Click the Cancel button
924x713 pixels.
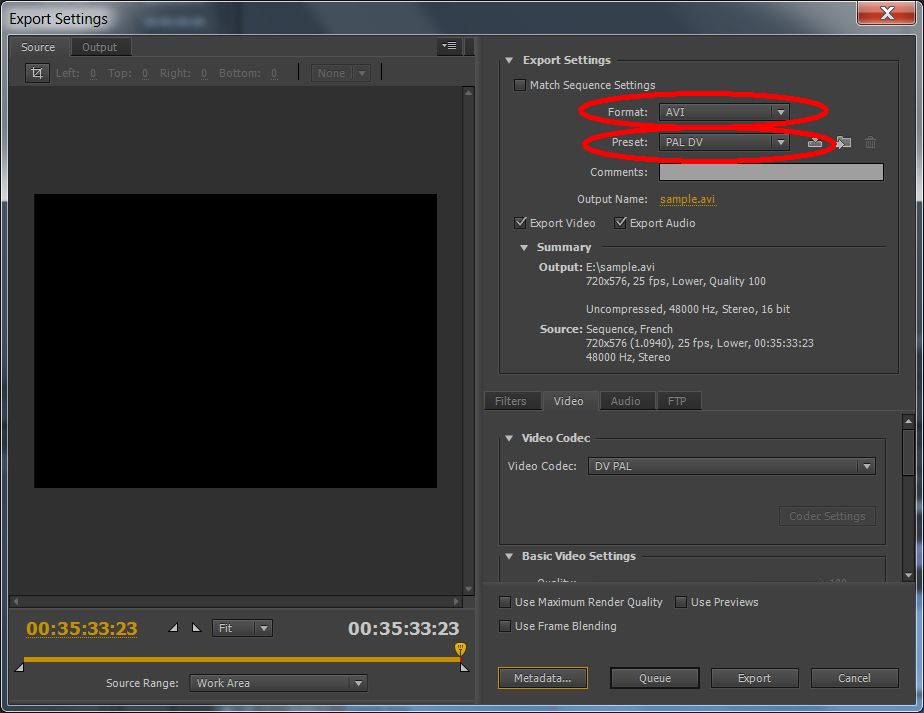click(854, 678)
